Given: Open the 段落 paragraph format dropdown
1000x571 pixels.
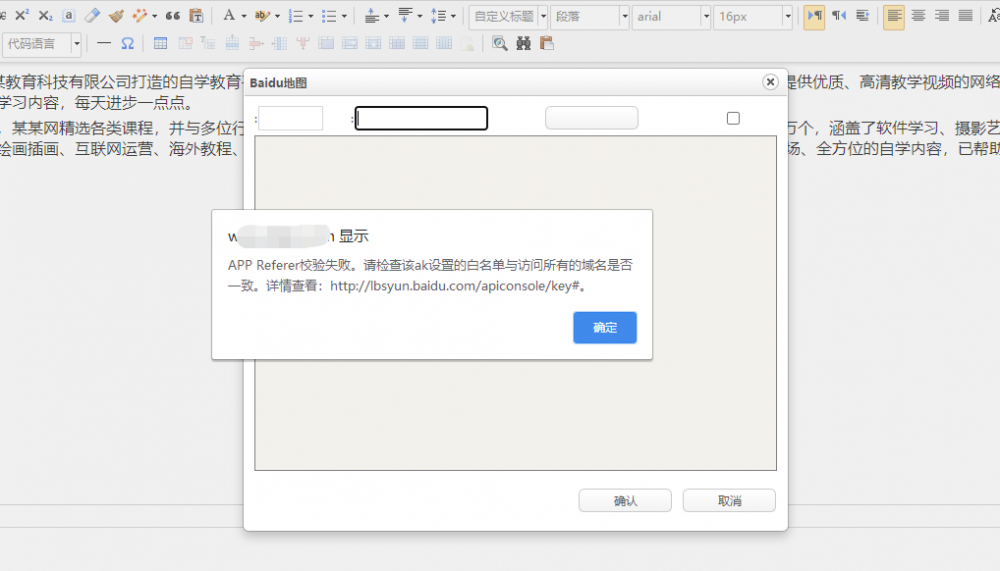Looking at the screenshot, I should click(590, 17).
